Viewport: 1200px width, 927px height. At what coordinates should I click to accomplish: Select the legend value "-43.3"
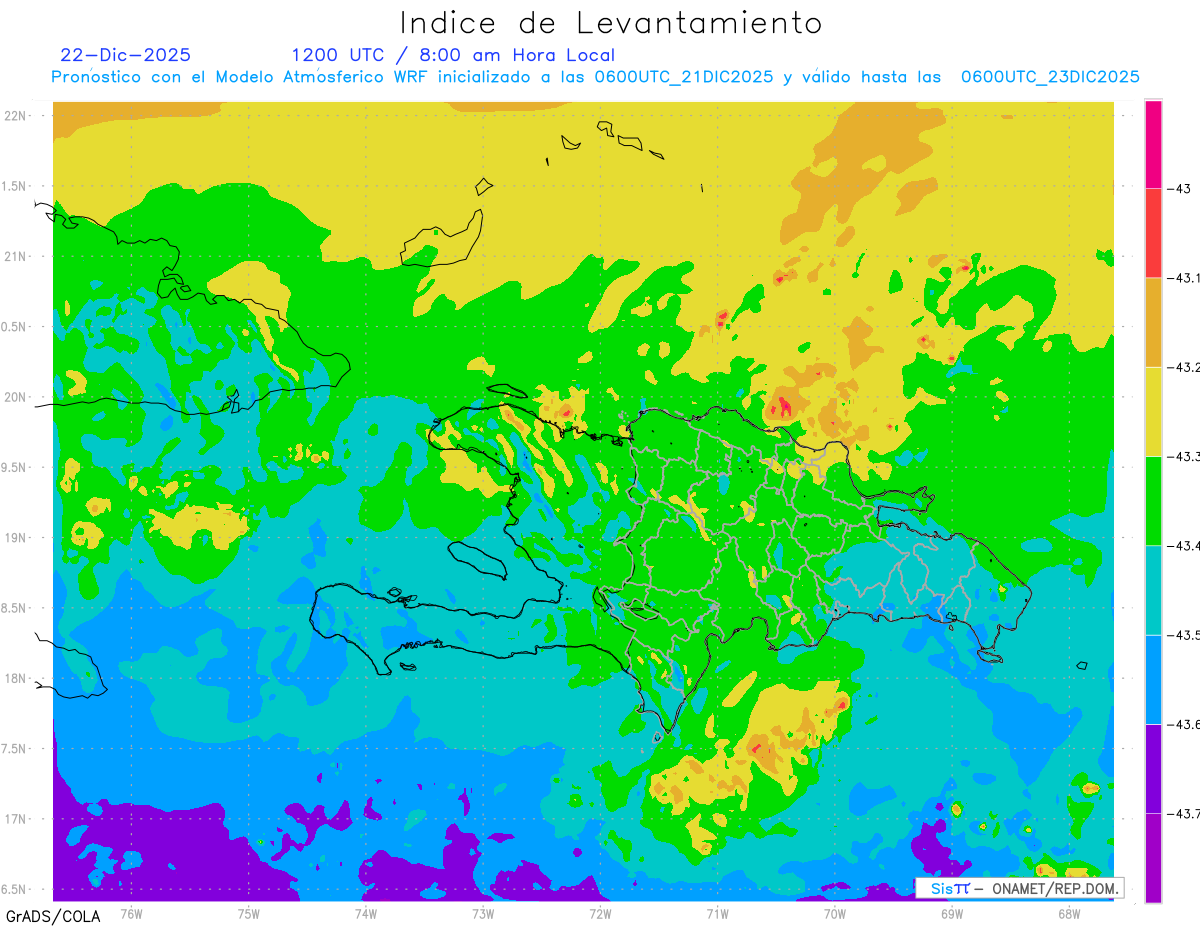(x=1184, y=456)
